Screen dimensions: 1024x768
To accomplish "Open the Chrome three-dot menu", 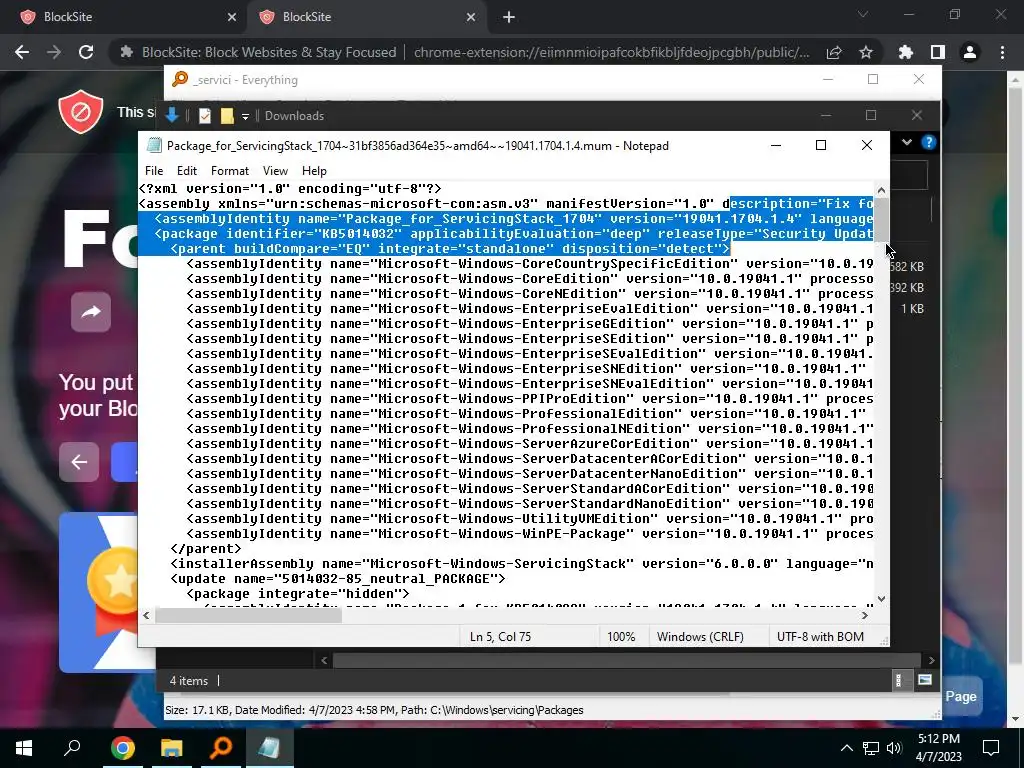I will coord(1002,52).
